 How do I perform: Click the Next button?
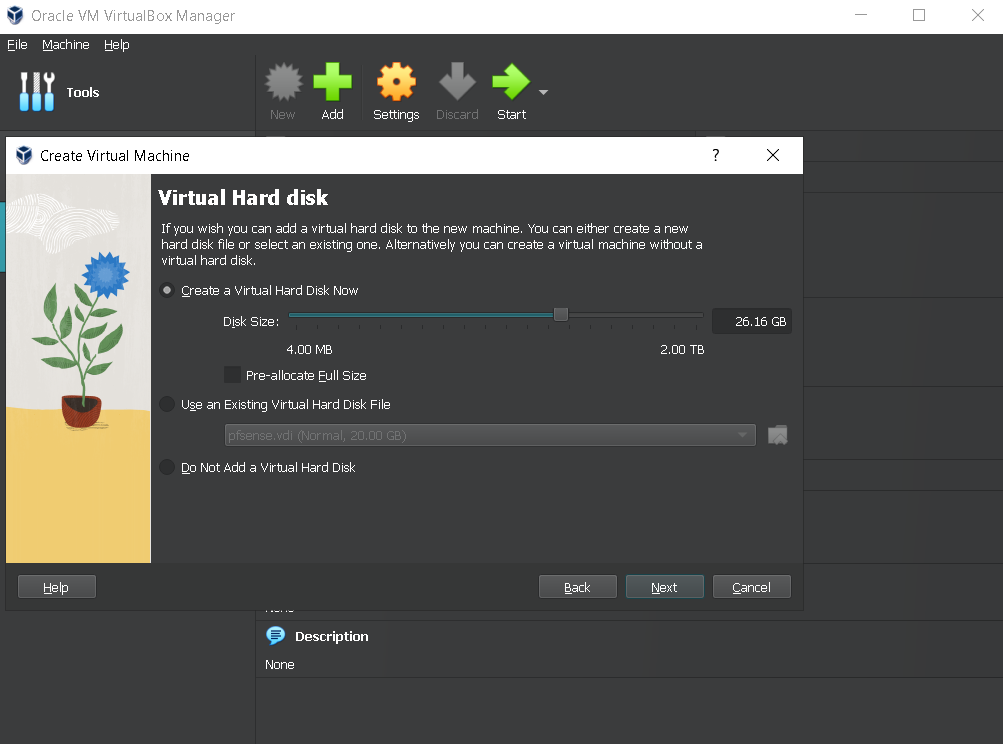tap(665, 587)
